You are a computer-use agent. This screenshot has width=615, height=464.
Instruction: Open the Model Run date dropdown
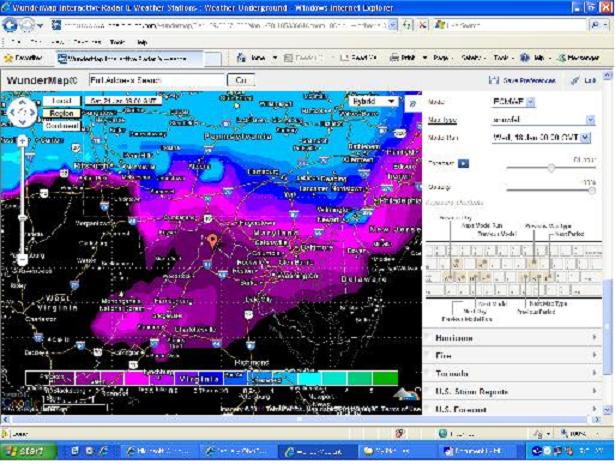[585, 137]
